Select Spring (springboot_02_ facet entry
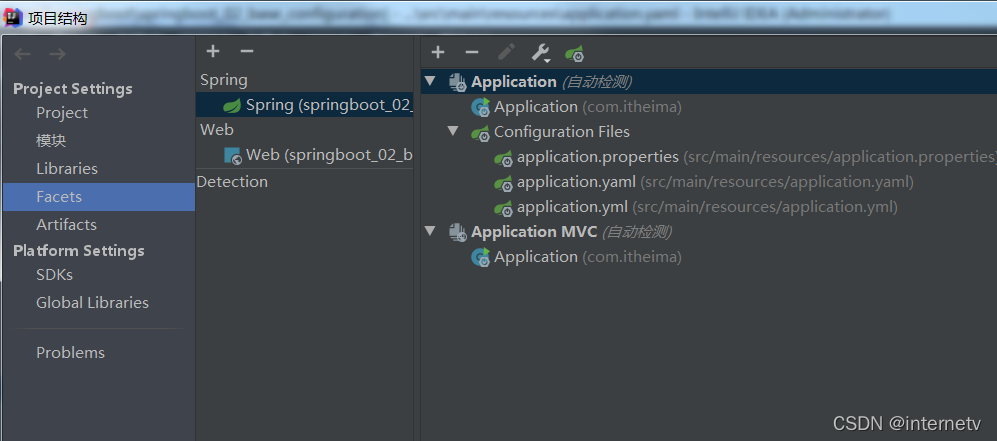The width and height of the screenshot is (997, 441). point(305,105)
